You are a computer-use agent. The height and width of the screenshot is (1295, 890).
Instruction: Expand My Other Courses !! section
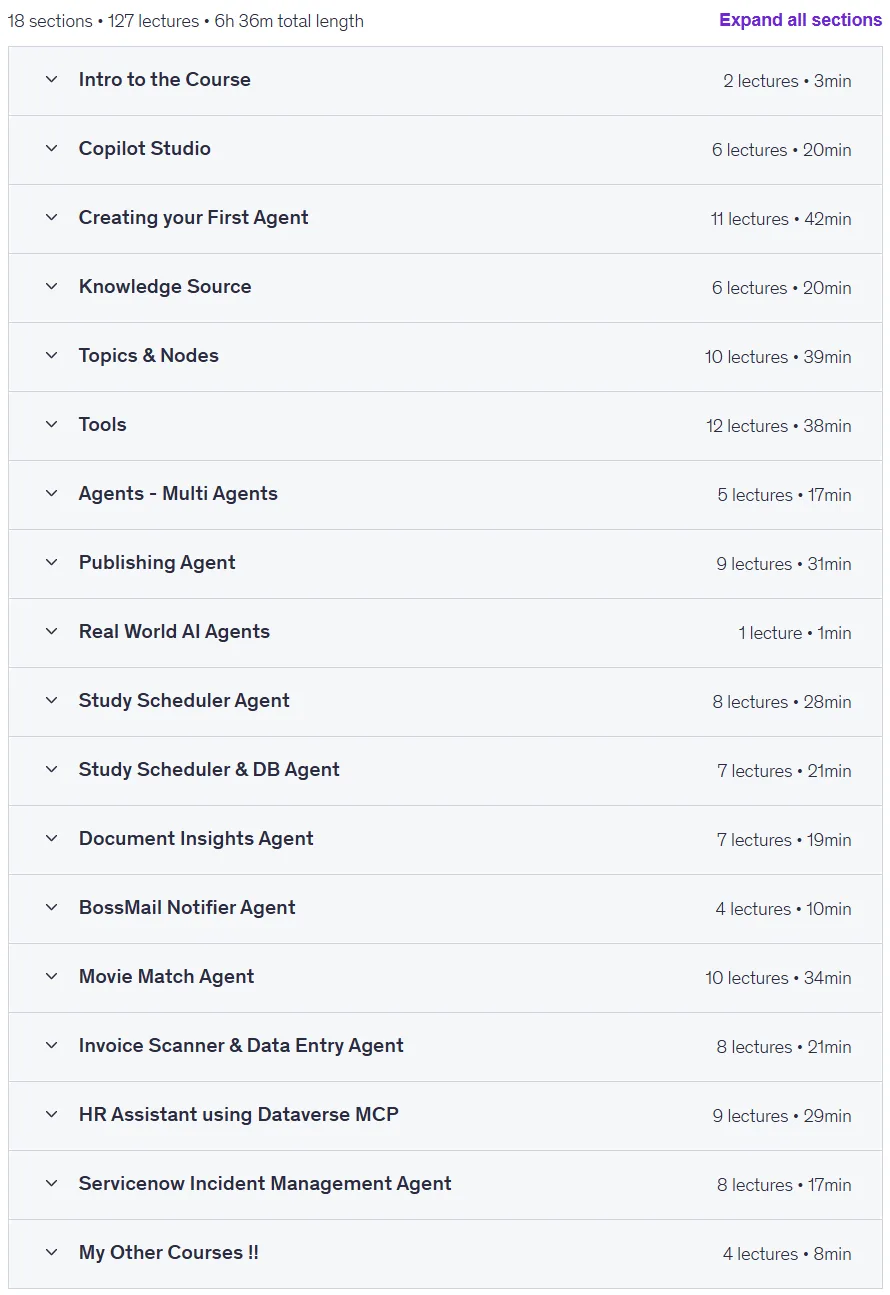pyautogui.click(x=445, y=1253)
